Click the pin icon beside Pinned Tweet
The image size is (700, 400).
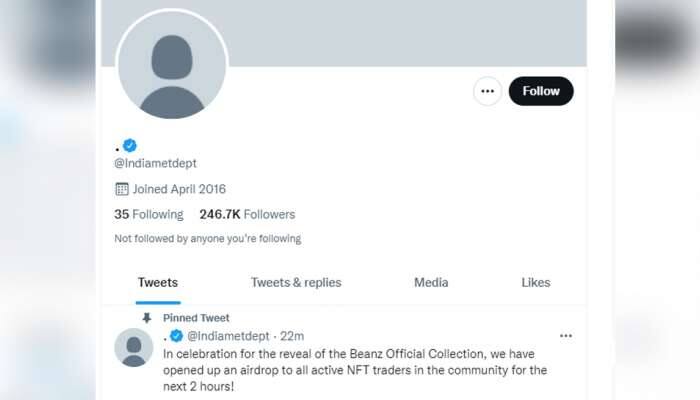[146, 318]
